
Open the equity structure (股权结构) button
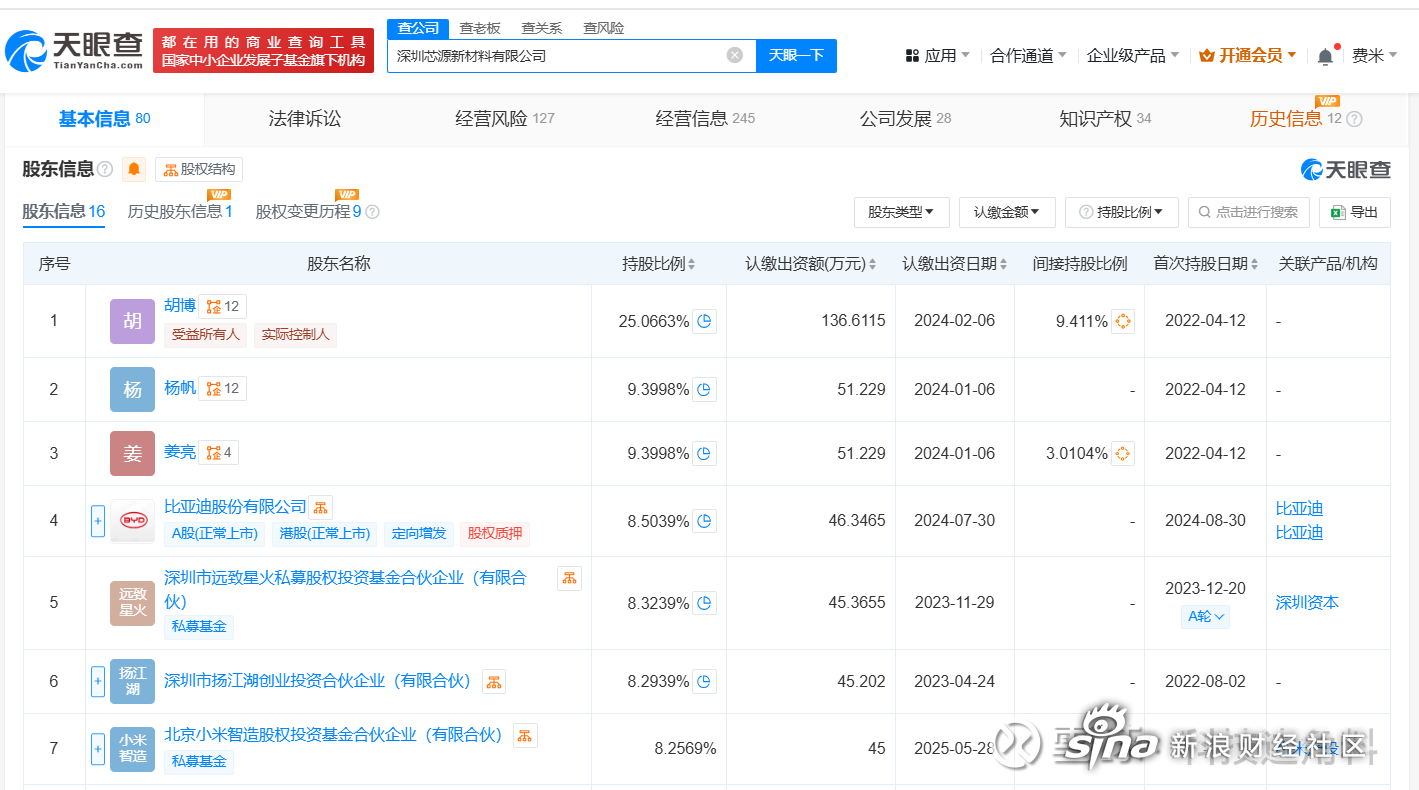[x=198, y=169]
